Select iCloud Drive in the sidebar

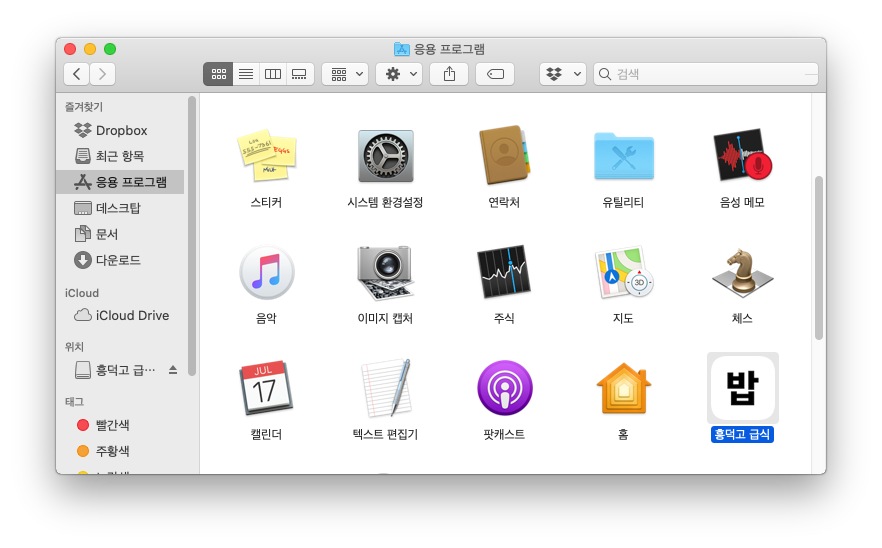[120, 316]
